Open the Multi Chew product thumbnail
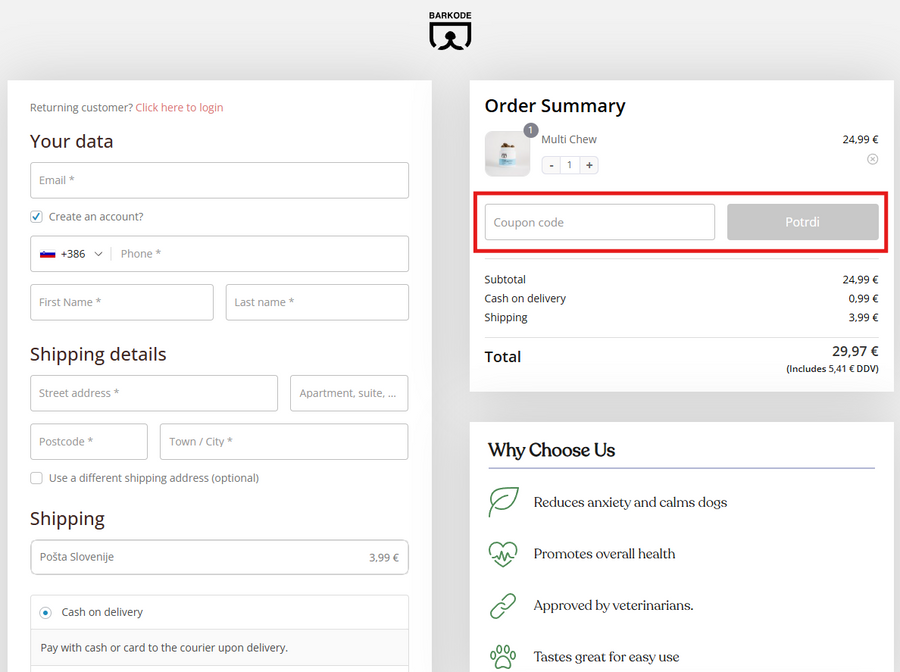Image resolution: width=900 pixels, height=672 pixels. (x=507, y=154)
